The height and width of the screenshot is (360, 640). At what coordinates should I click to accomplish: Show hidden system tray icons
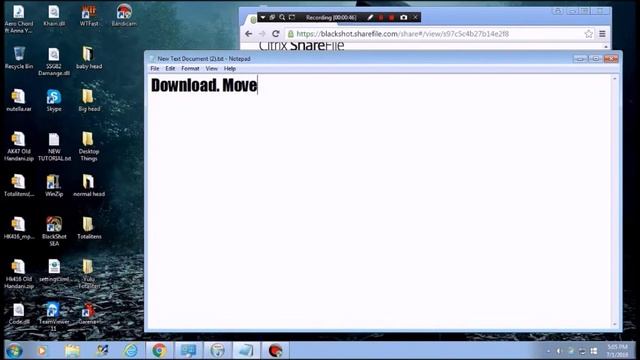pos(548,351)
